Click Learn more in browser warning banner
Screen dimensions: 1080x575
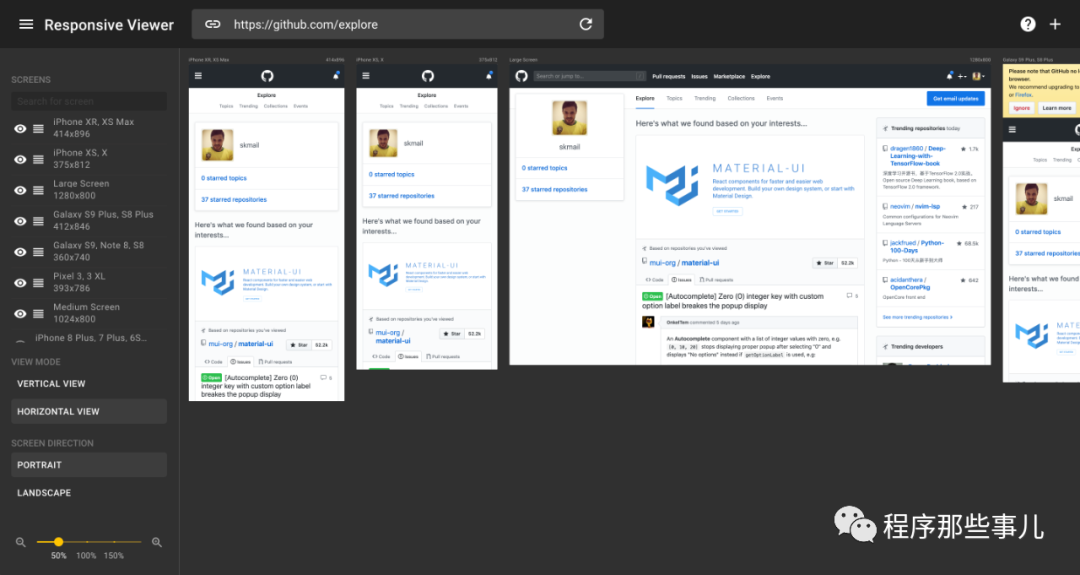[1057, 108]
